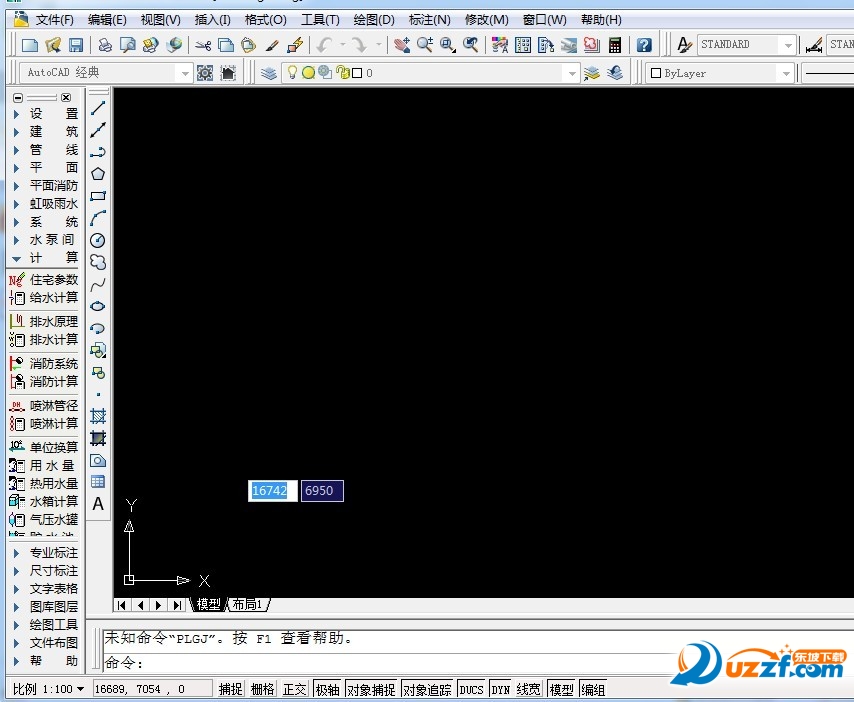Click the Pan hand icon
The image size is (854, 702).
(x=402, y=45)
